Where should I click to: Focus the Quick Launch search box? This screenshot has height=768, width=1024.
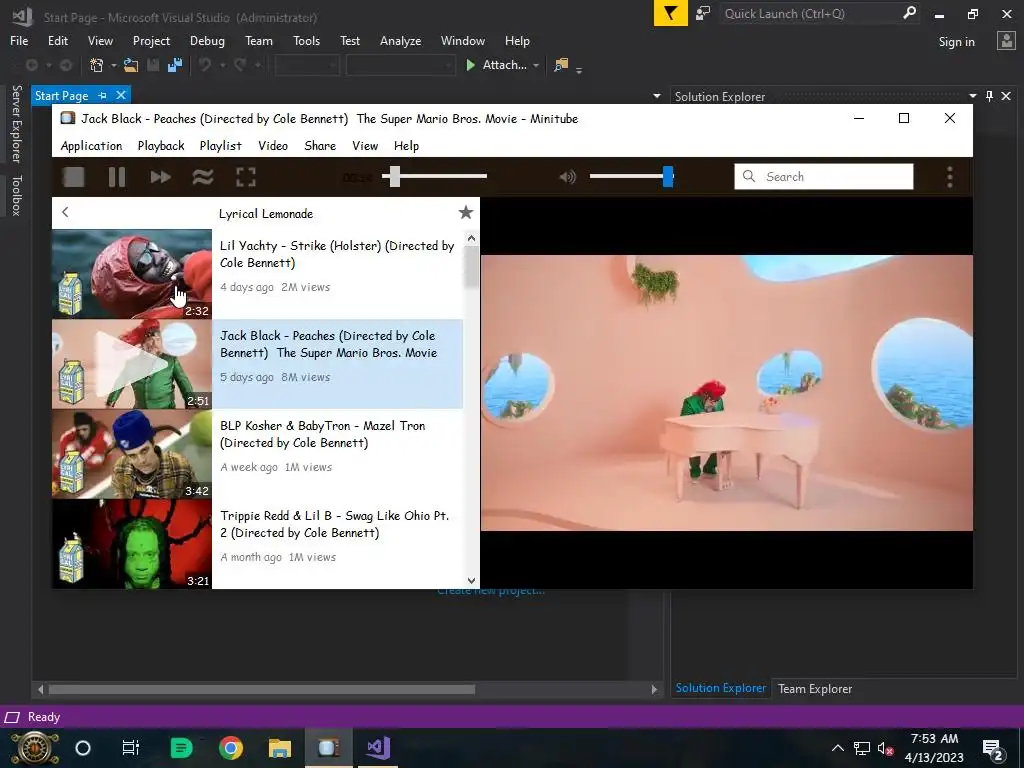click(x=812, y=13)
